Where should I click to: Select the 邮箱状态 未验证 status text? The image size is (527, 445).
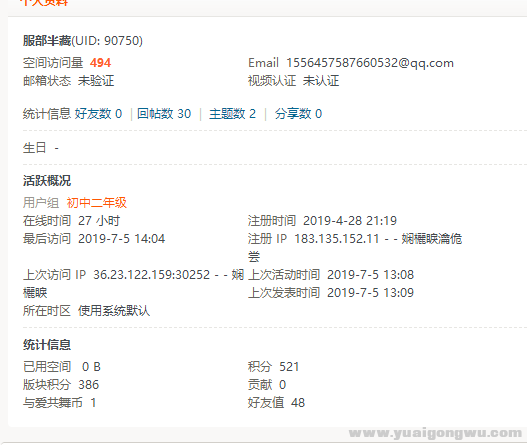click(x=69, y=81)
